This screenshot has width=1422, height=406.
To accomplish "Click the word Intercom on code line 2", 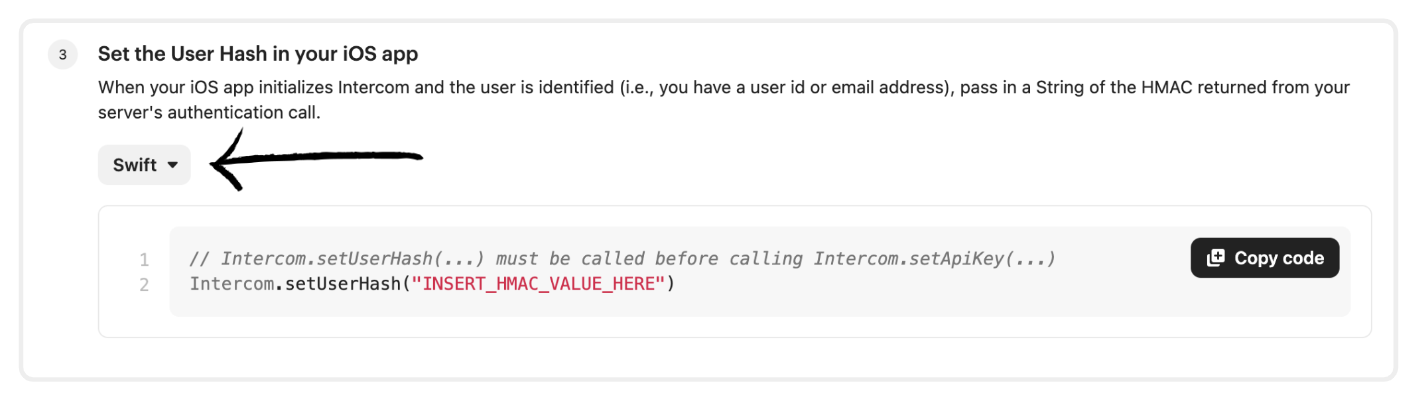I will coord(231,284).
